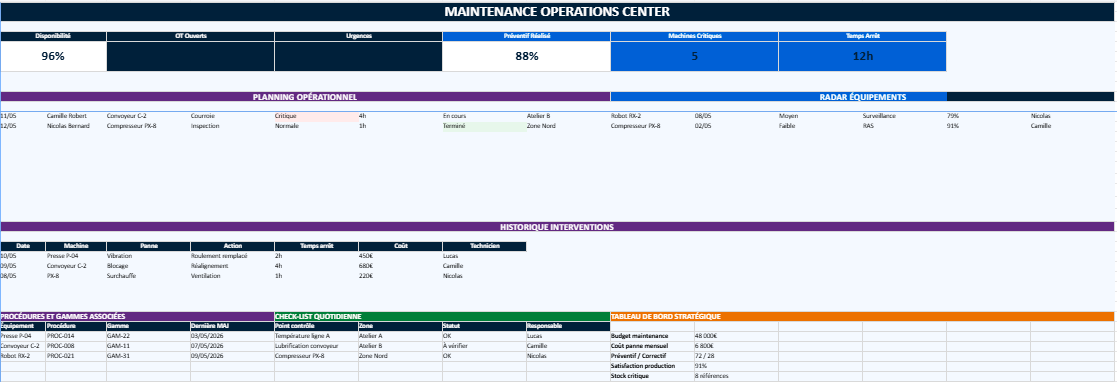The height and width of the screenshot is (382, 1117).
Task: Select the 'Réalignement' action cell
Action: [232, 266]
